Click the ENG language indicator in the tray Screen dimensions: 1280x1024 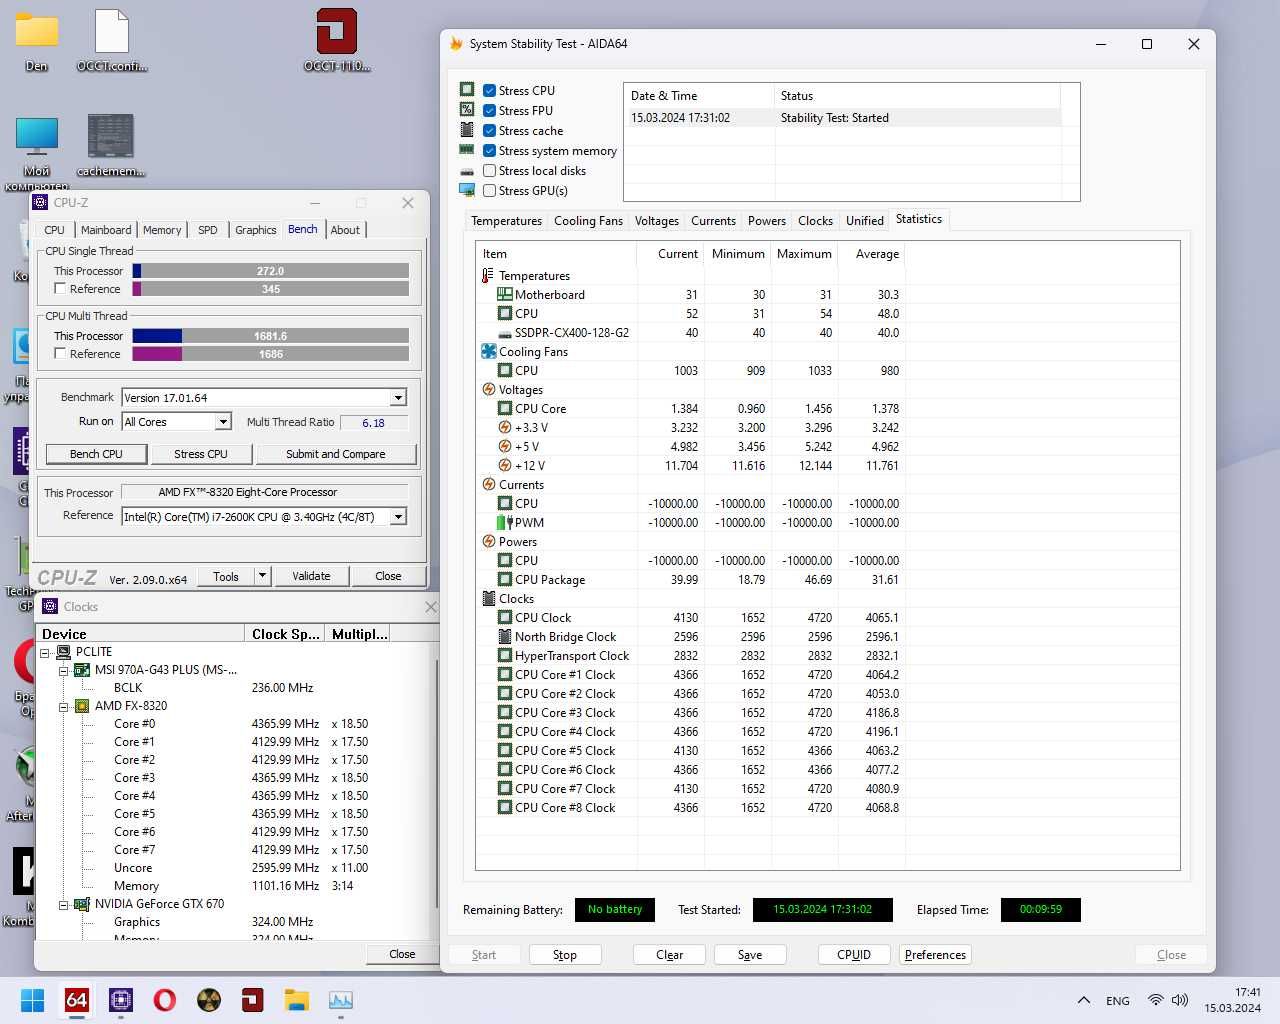[1118, 1000]
